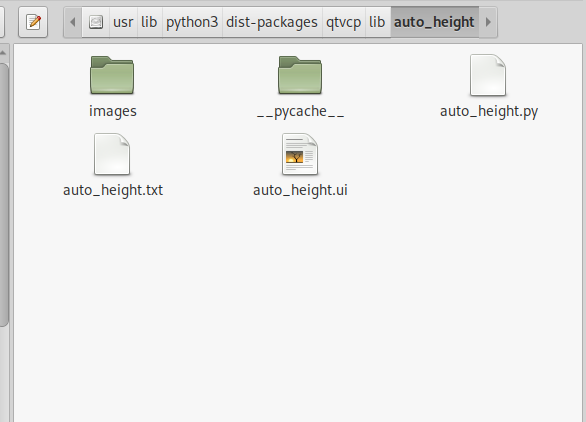Navigate to dist-packages in the path bar
The height and width of the screenshot is (422, 586).
(272, 22)
